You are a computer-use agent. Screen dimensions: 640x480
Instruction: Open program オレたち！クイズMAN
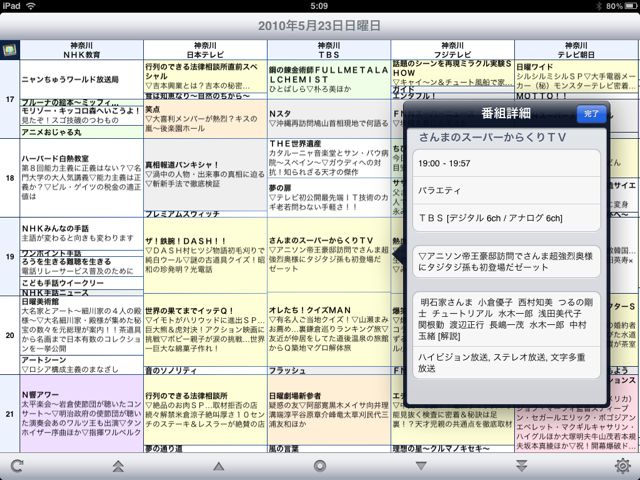pos(329,330)
